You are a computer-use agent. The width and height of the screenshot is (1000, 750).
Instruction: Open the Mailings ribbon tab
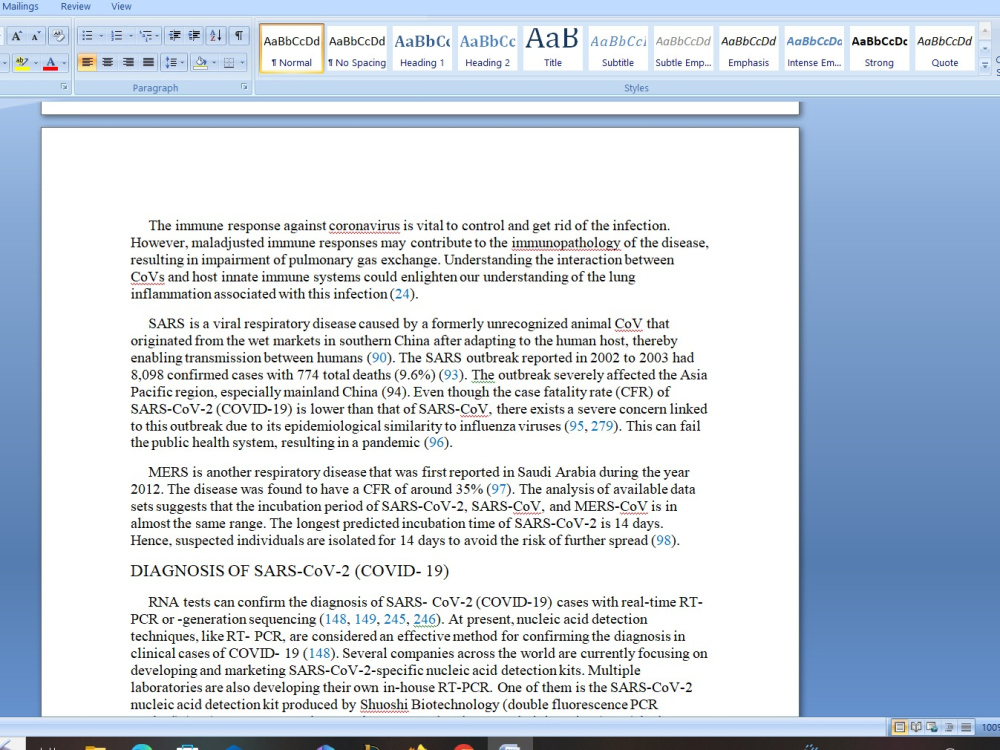[x=20, y=6]
